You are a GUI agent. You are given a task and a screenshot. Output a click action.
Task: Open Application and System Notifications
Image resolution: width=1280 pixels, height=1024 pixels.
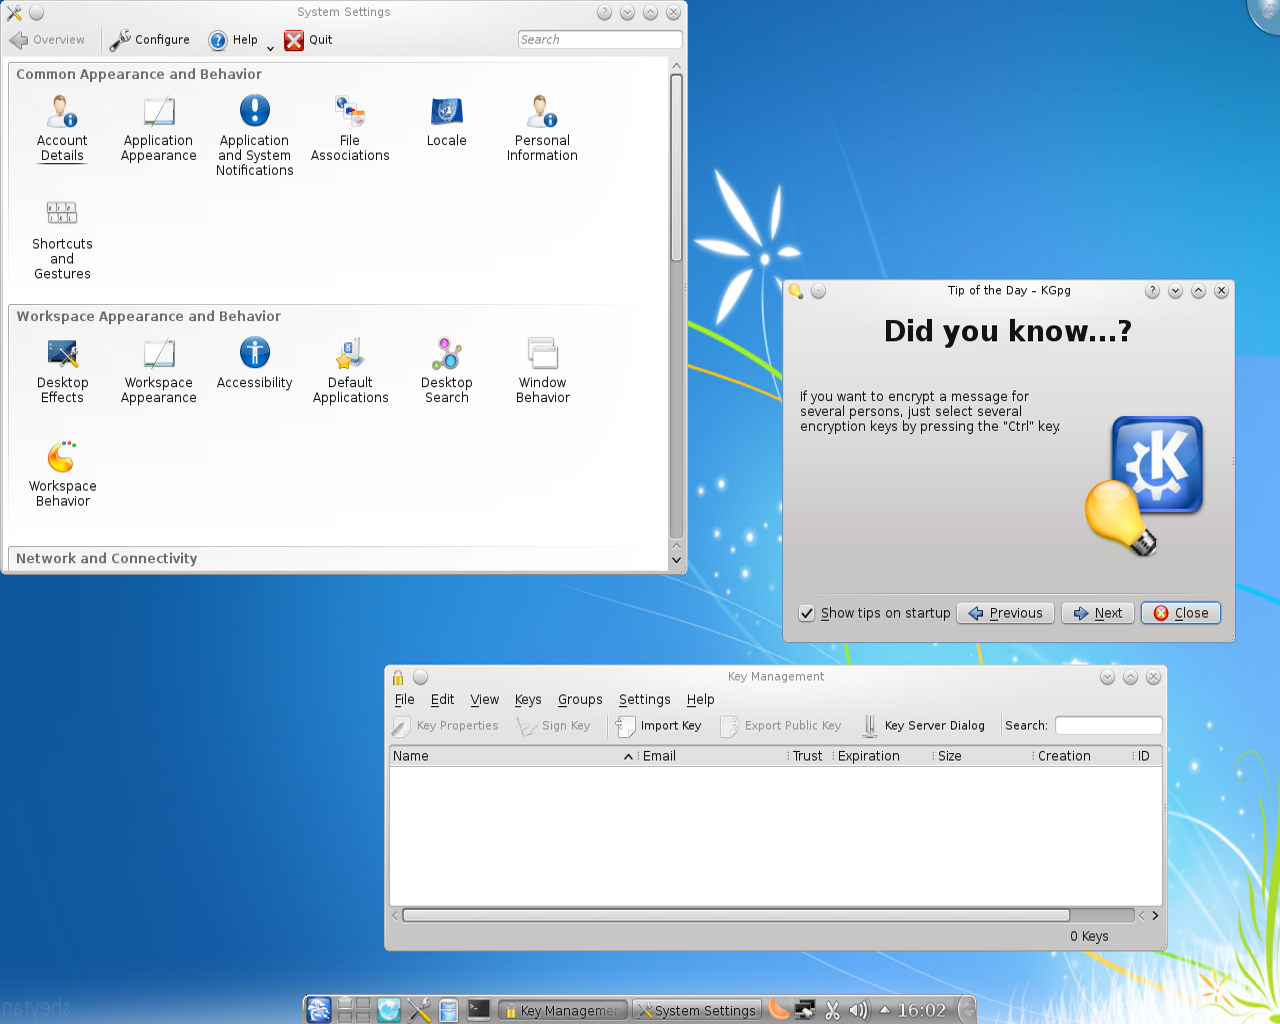pos(254,135)
